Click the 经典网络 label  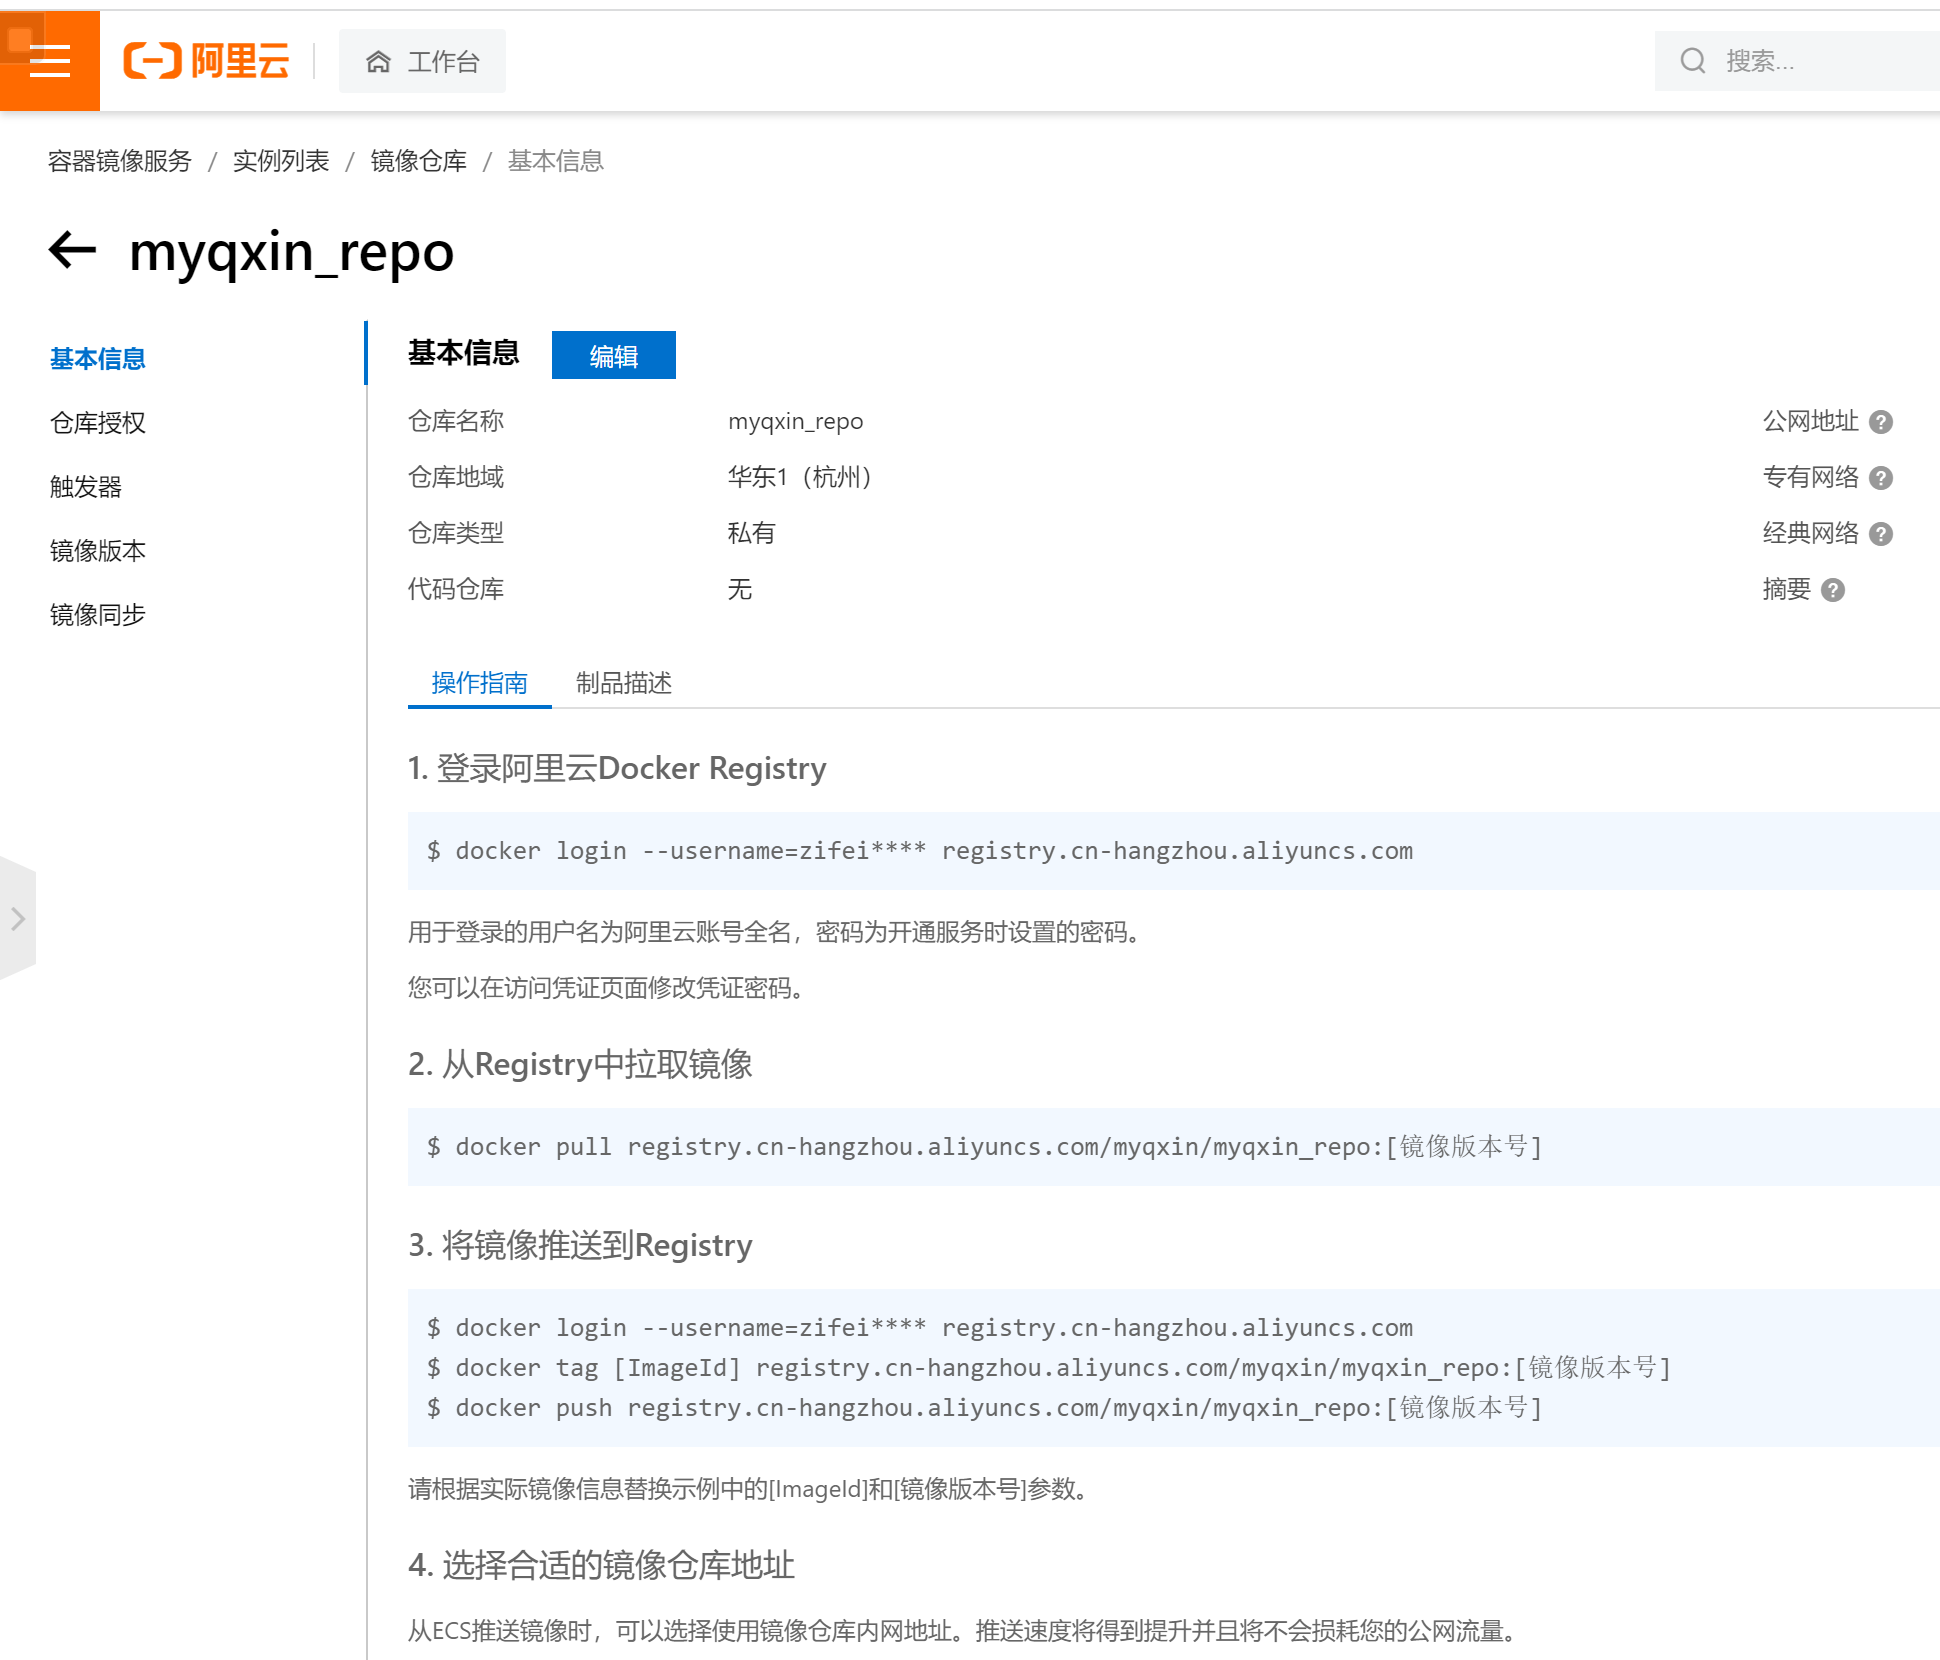[x=1811, y=533]
